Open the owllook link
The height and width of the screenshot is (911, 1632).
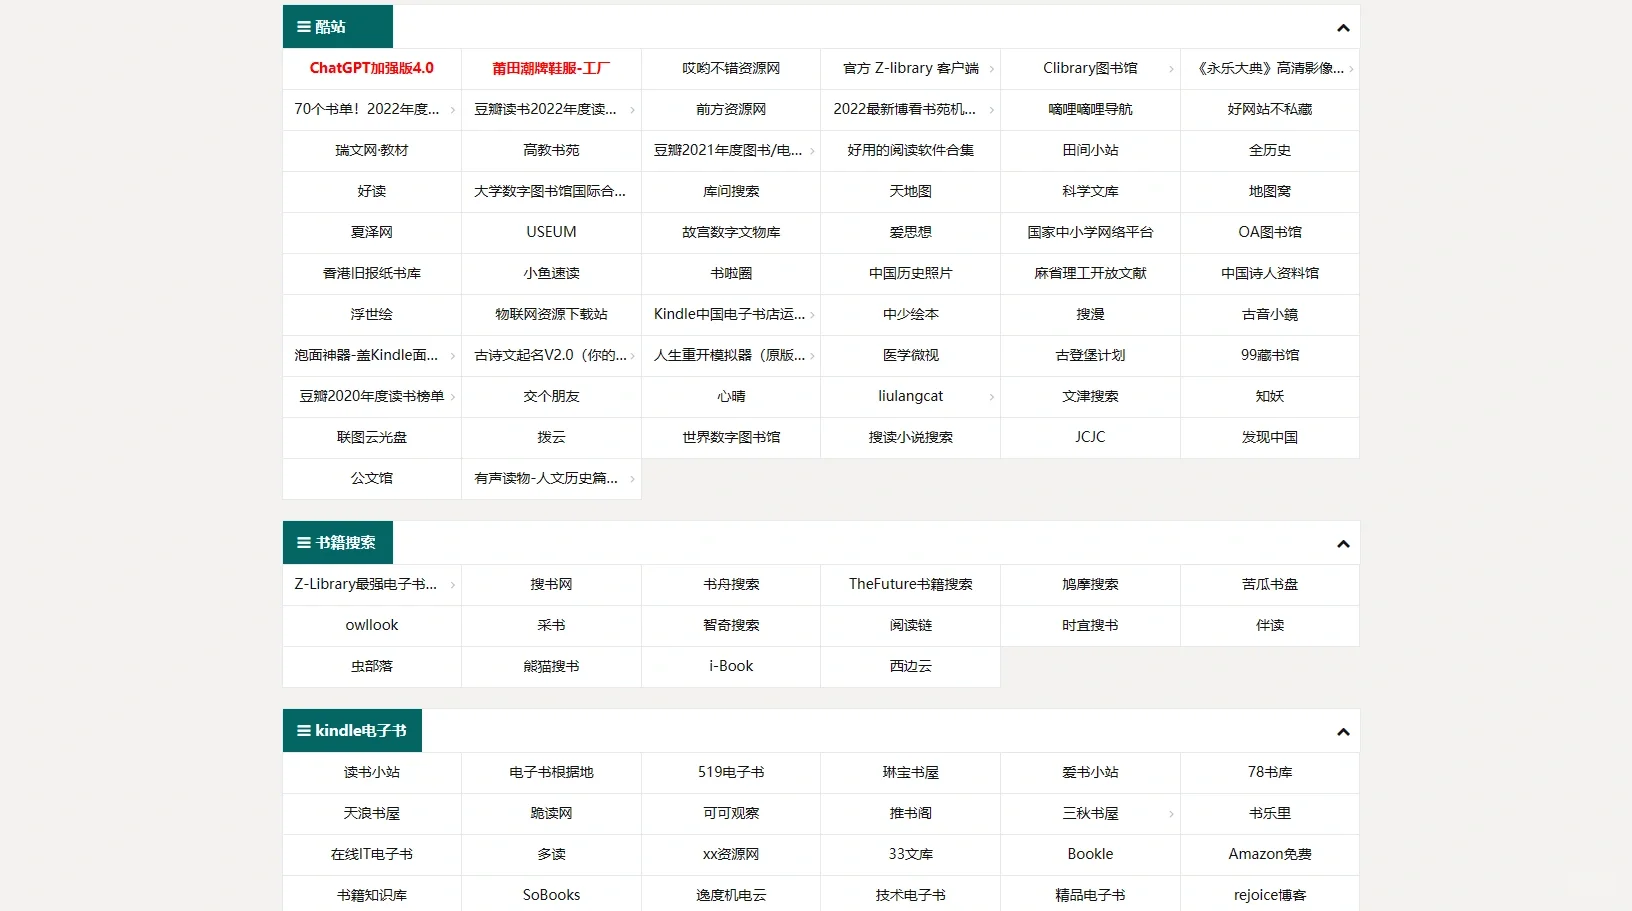pyautogui.click(x=371, y=625)
